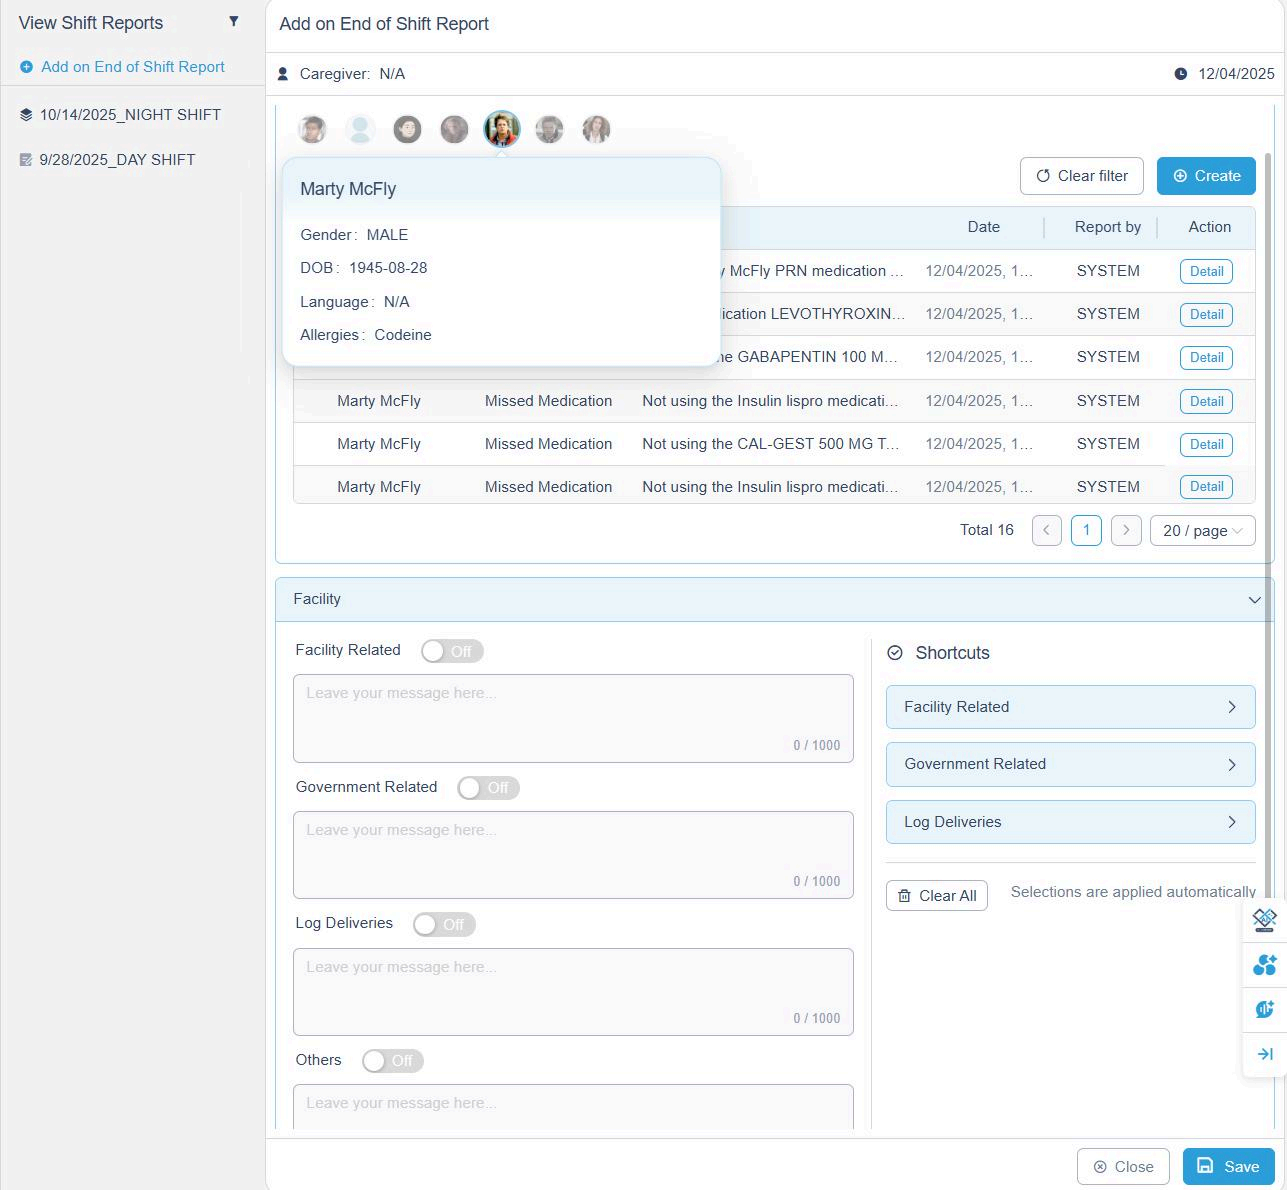Toggle the Facility Related switch on

(x=452, y=651)
